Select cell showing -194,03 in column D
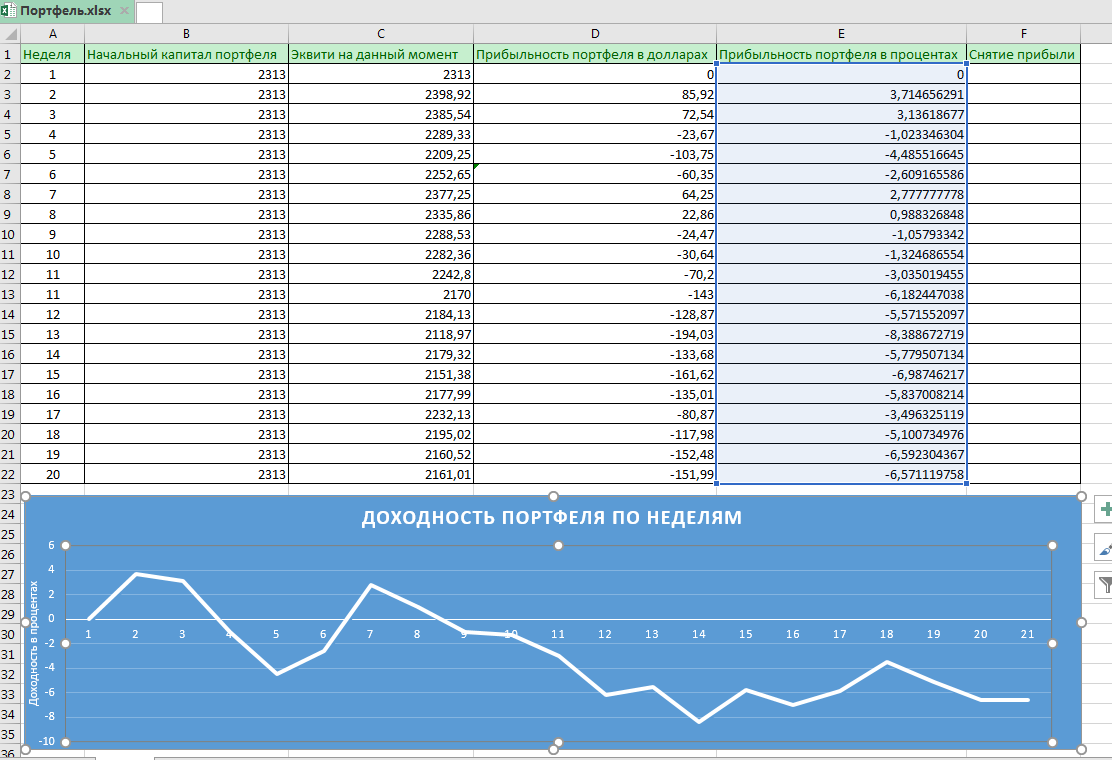Screen dimensions: 1112x760 594,334
